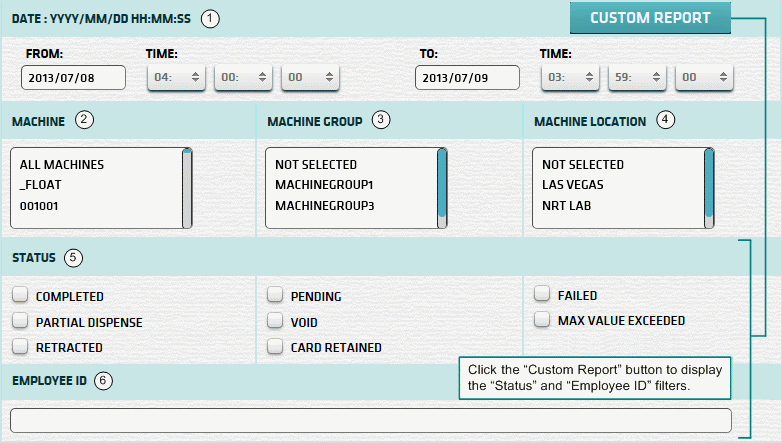Image resolution: width=782 pixels, height=443 pixels.
Task: Adjust the FROM minutes spinner
Action: (243, 78)
